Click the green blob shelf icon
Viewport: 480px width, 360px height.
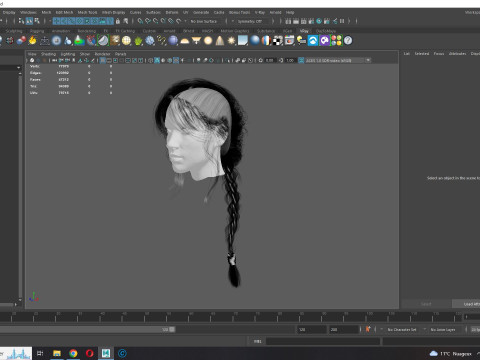(138, 41)
